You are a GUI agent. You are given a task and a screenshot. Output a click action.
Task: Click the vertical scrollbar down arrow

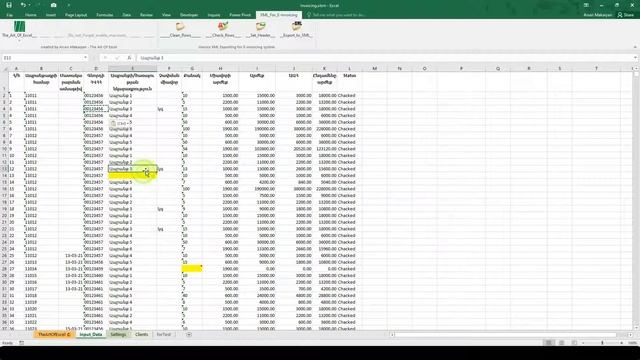[636, 328]
